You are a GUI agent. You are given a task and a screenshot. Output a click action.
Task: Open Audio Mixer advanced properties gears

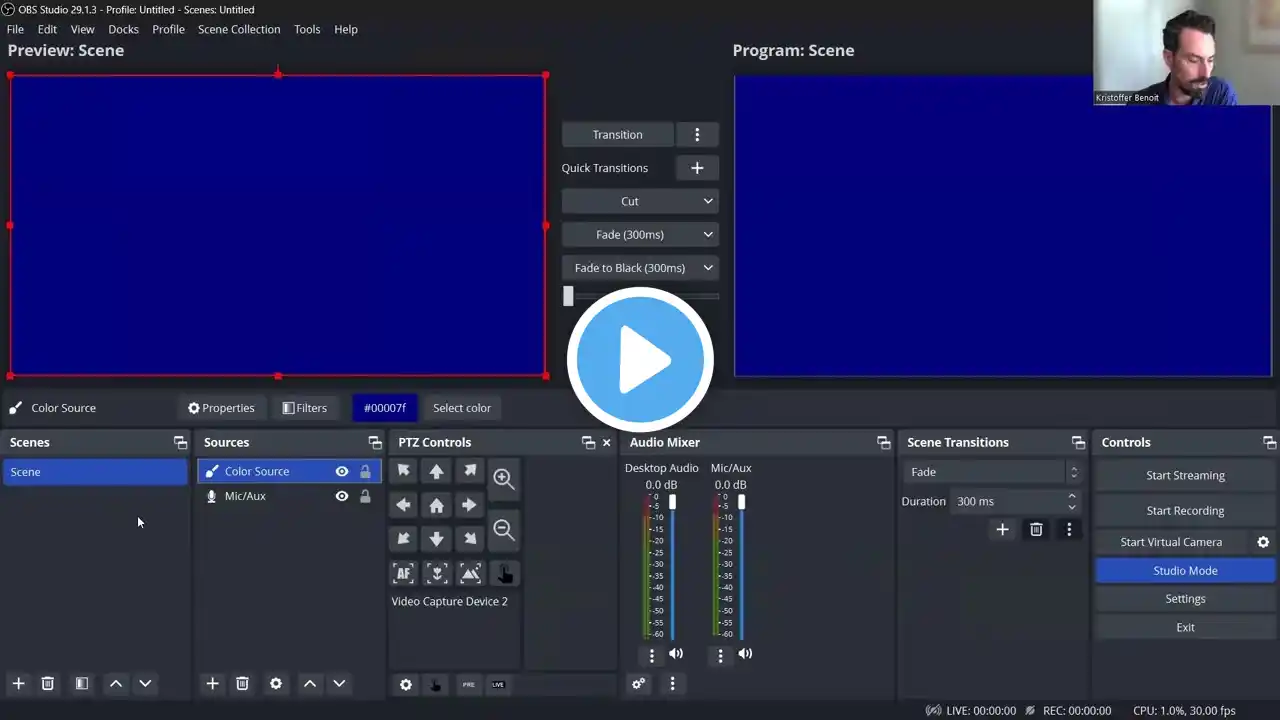[x=639, y=683]
